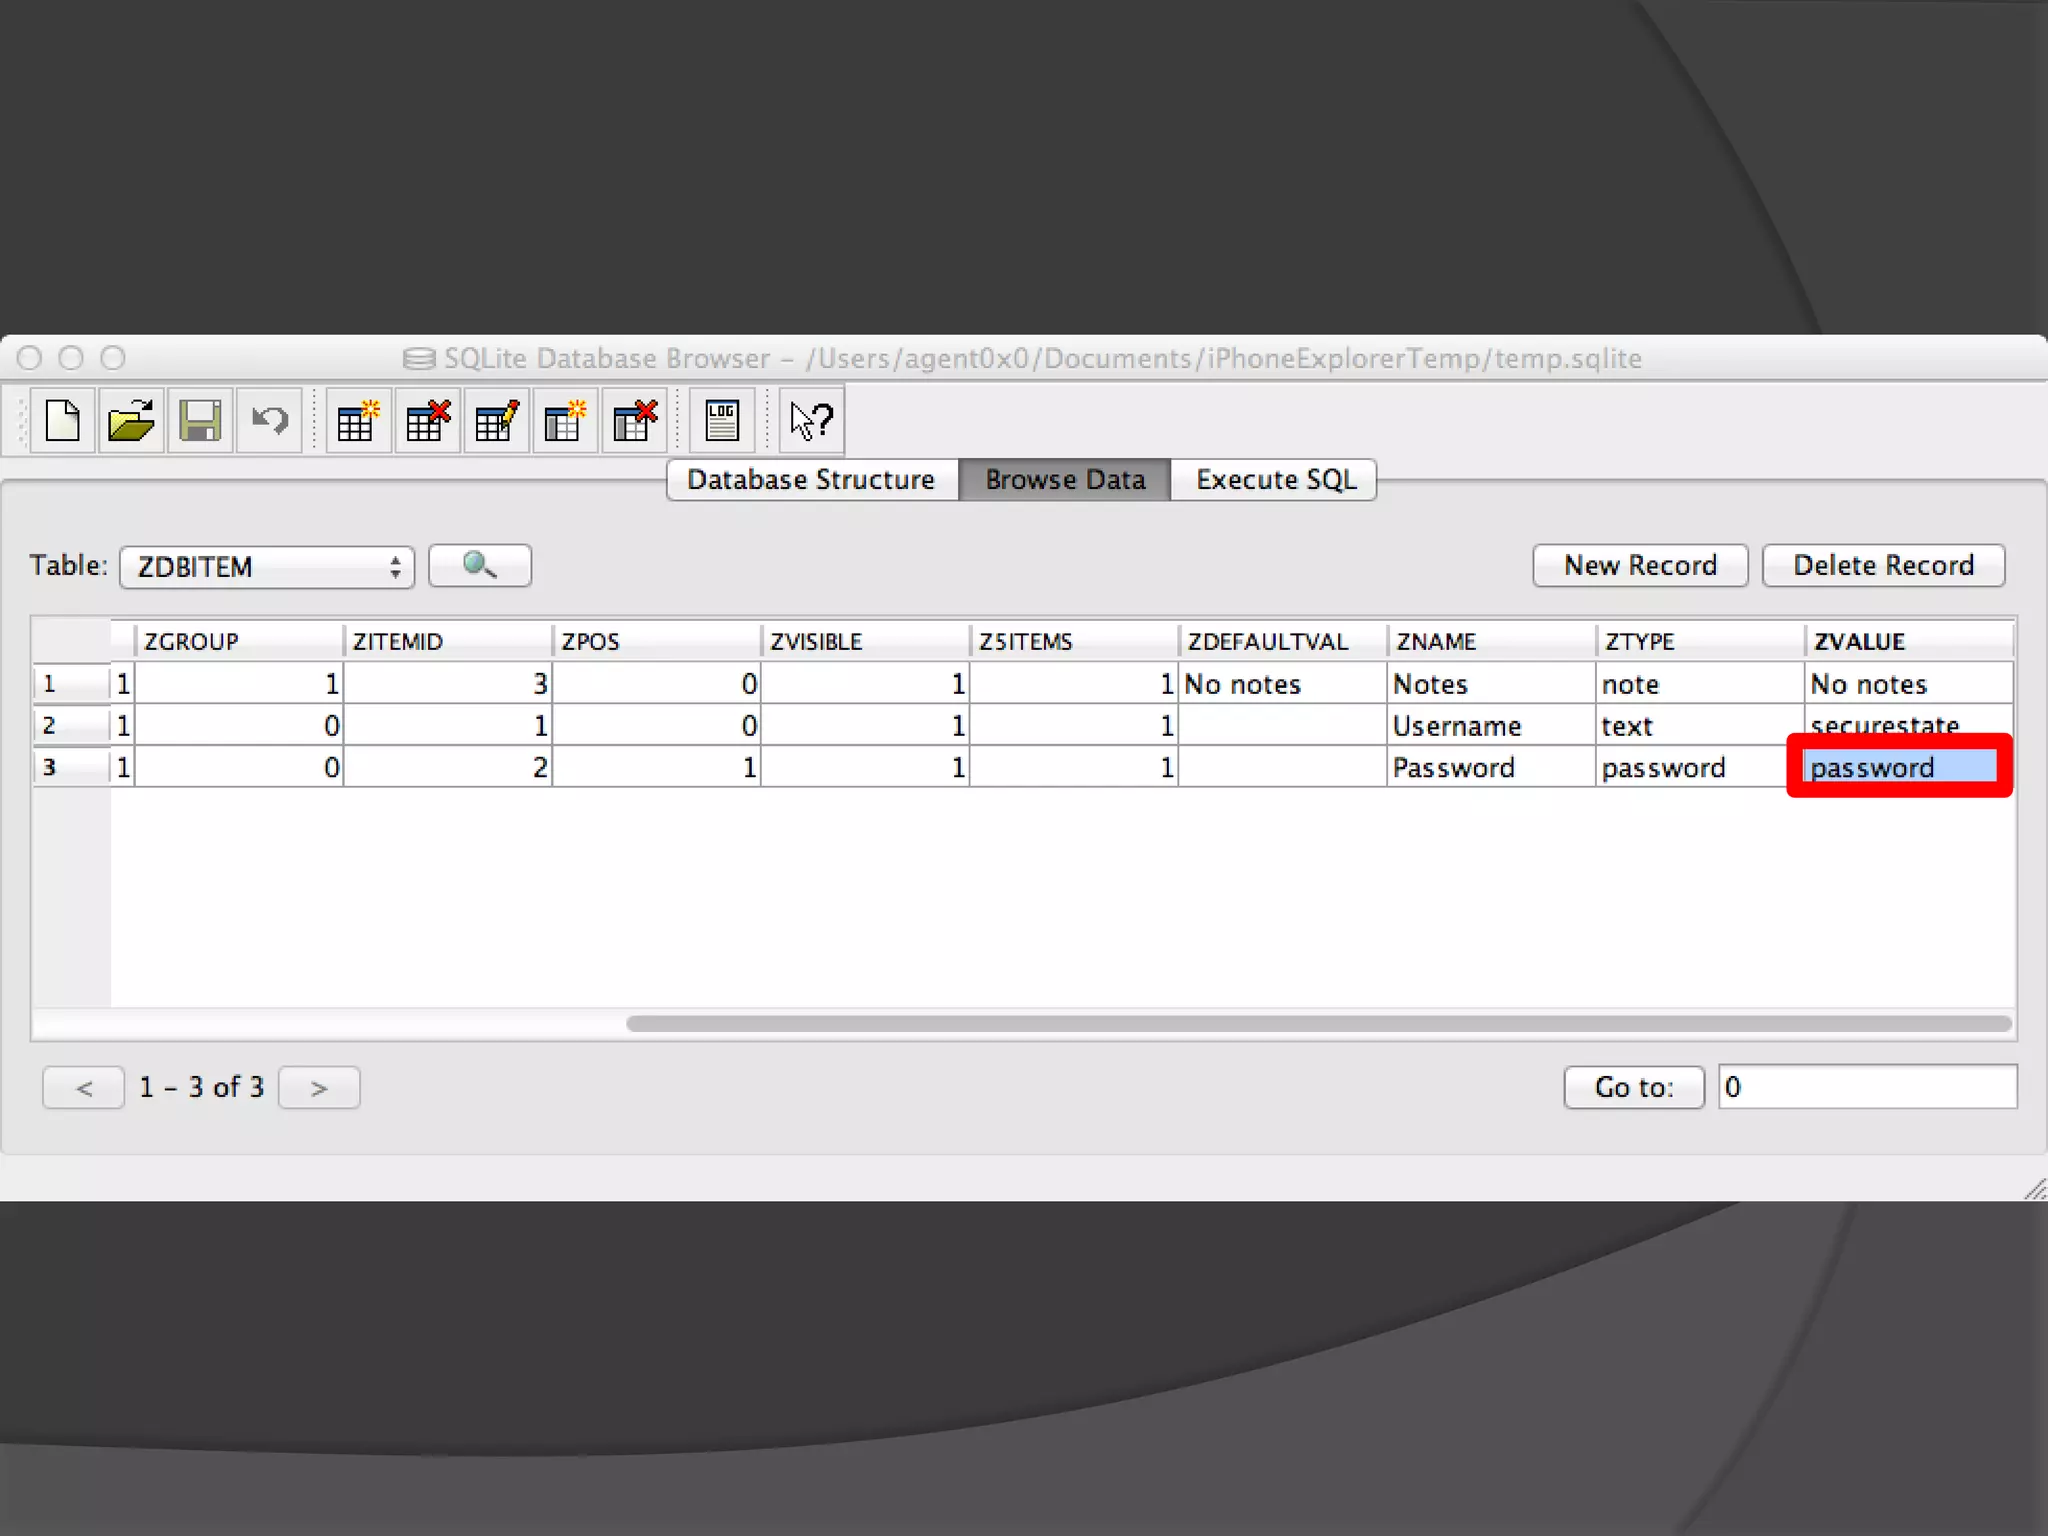
Task: Switch to the Database Structure tab
Action: point(811,480)
